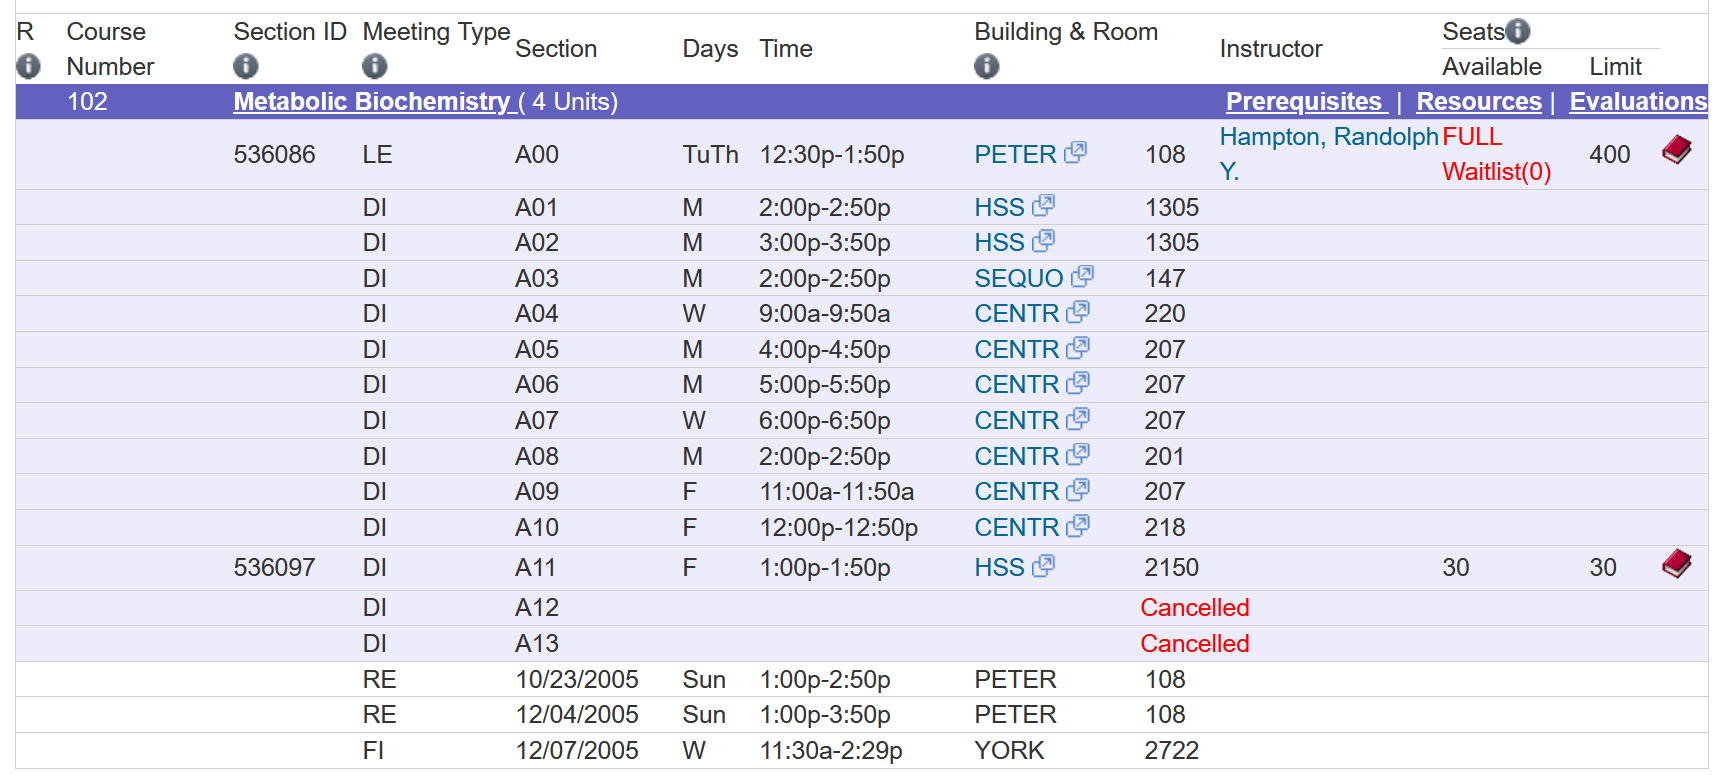The height and width of the screenshot is (780, 1716).
Task: Click HSS building link for section A01
Action: pos(999,207)
